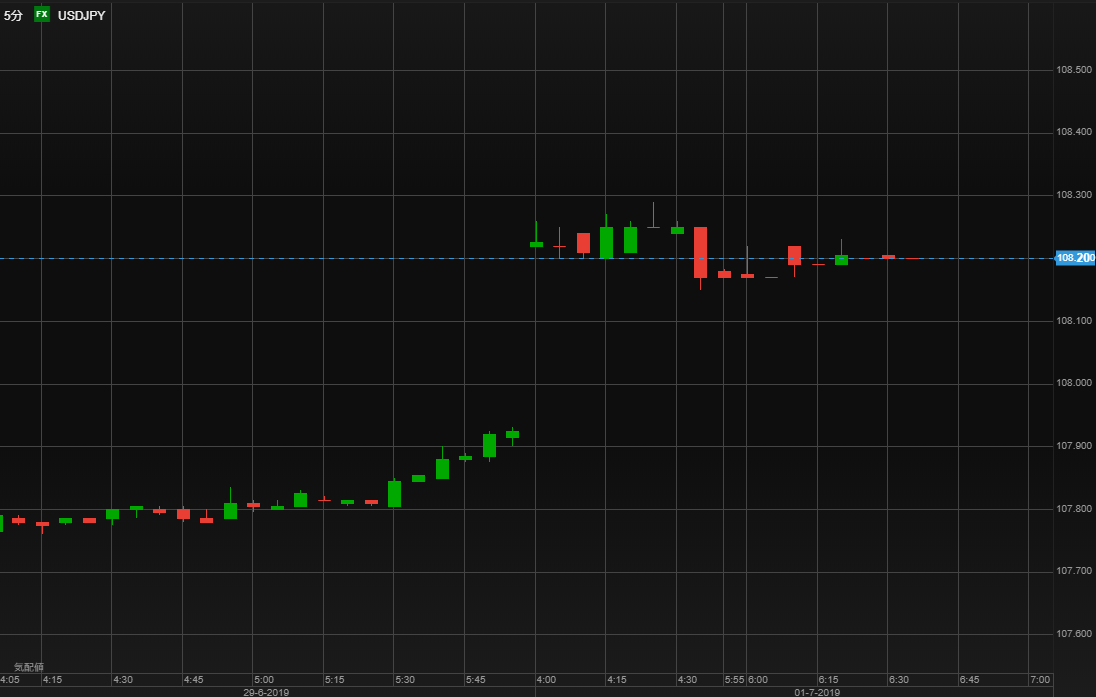Click the blue 108.200 current price tag
Screen dimensions: 1096x697
tap(1075, 259)
